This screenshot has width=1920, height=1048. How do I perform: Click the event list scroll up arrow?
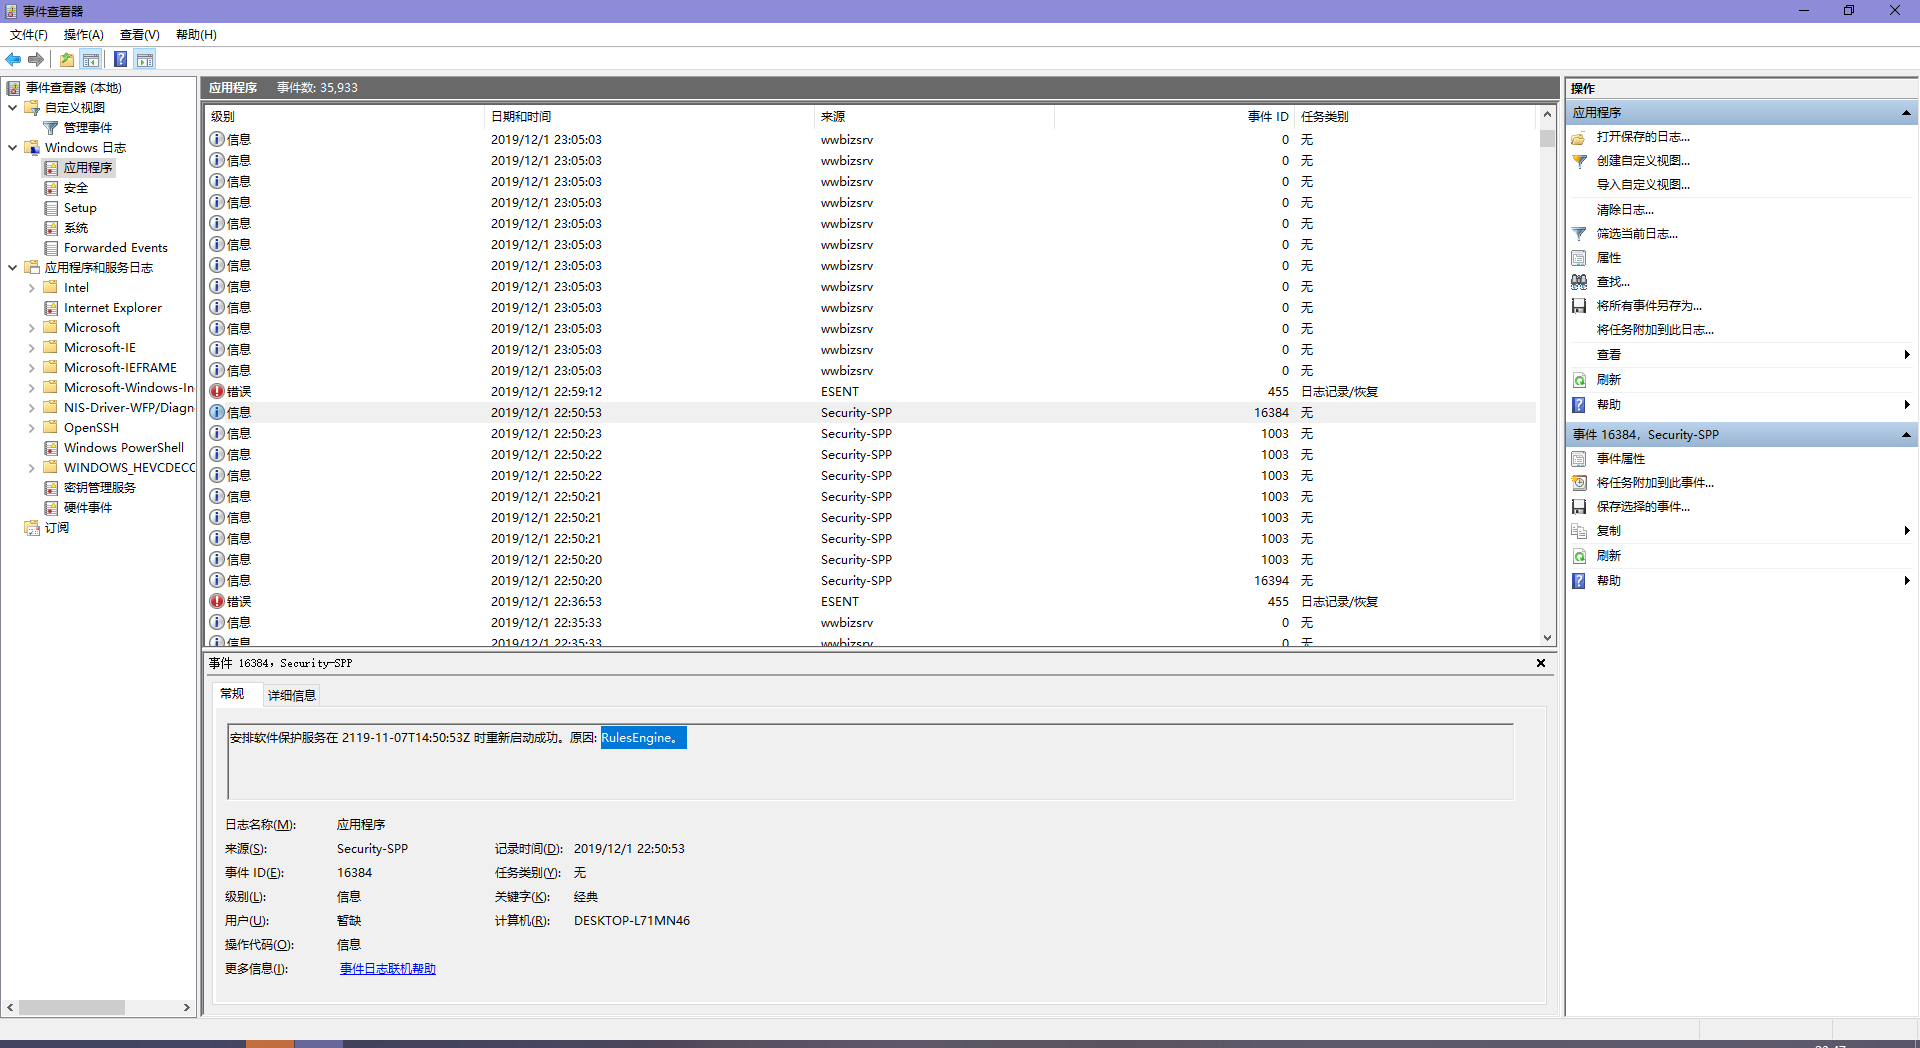(1547, 115)
